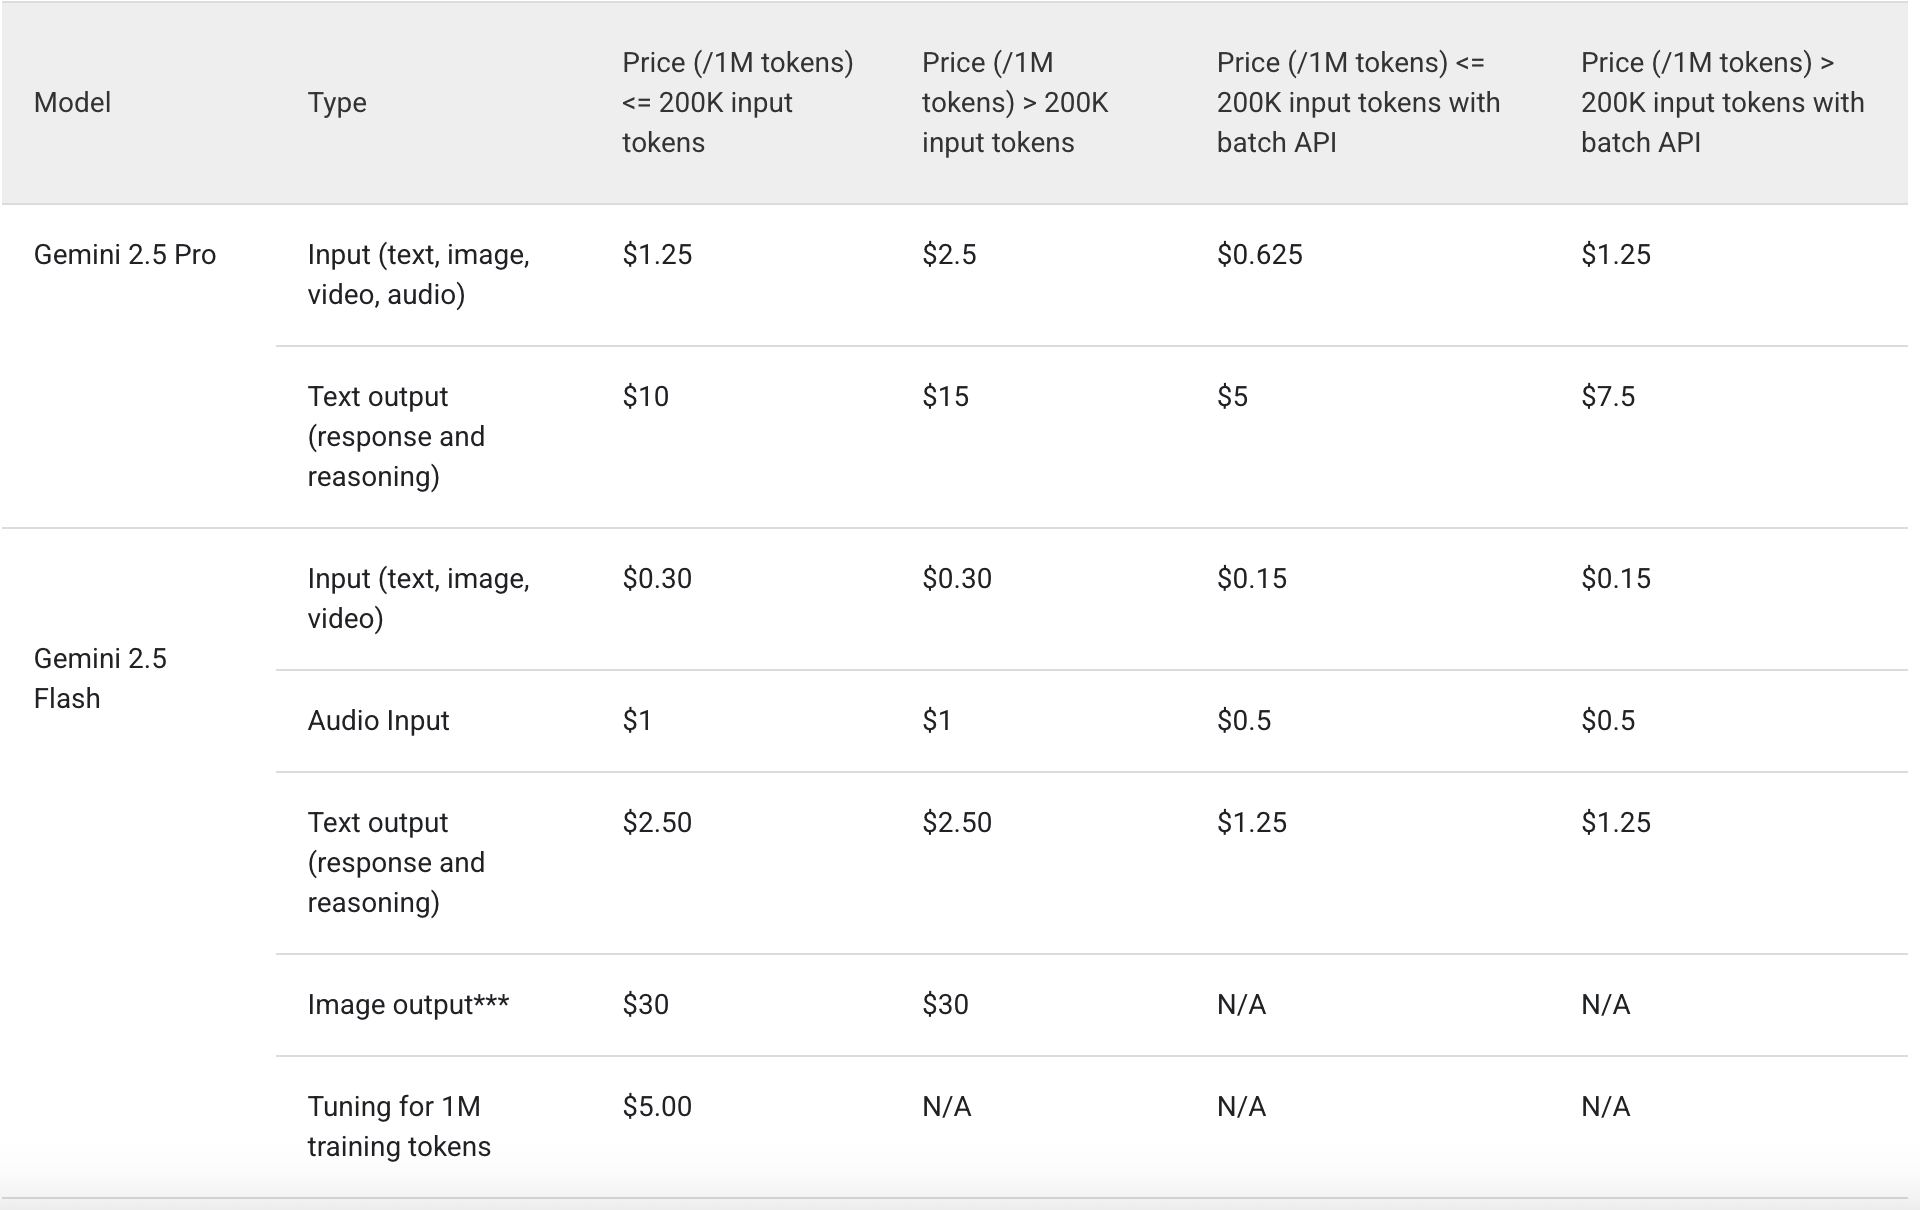Click Pro input "$1.25" in > 200K batch column
Screen dimensions: 1920x1210
(1616, 255)
